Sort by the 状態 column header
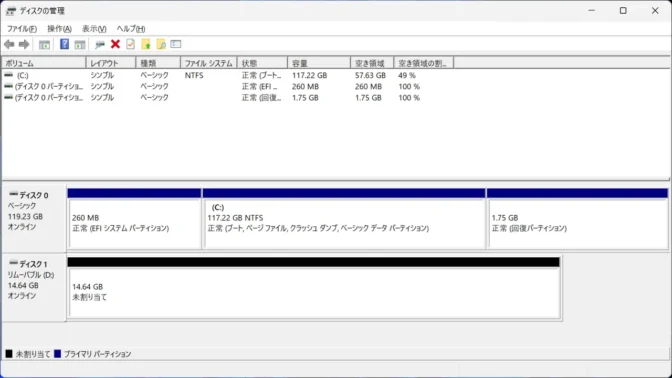The image size is (672, 378). click(x=262, y=63)
